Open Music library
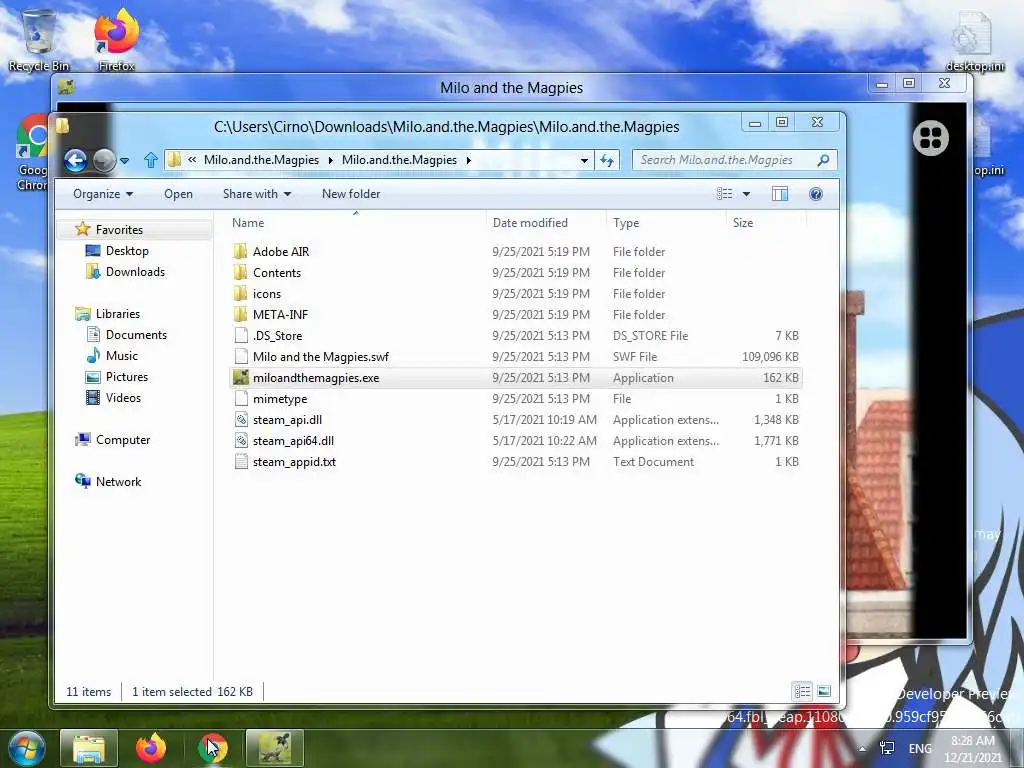 coord(121,356)
